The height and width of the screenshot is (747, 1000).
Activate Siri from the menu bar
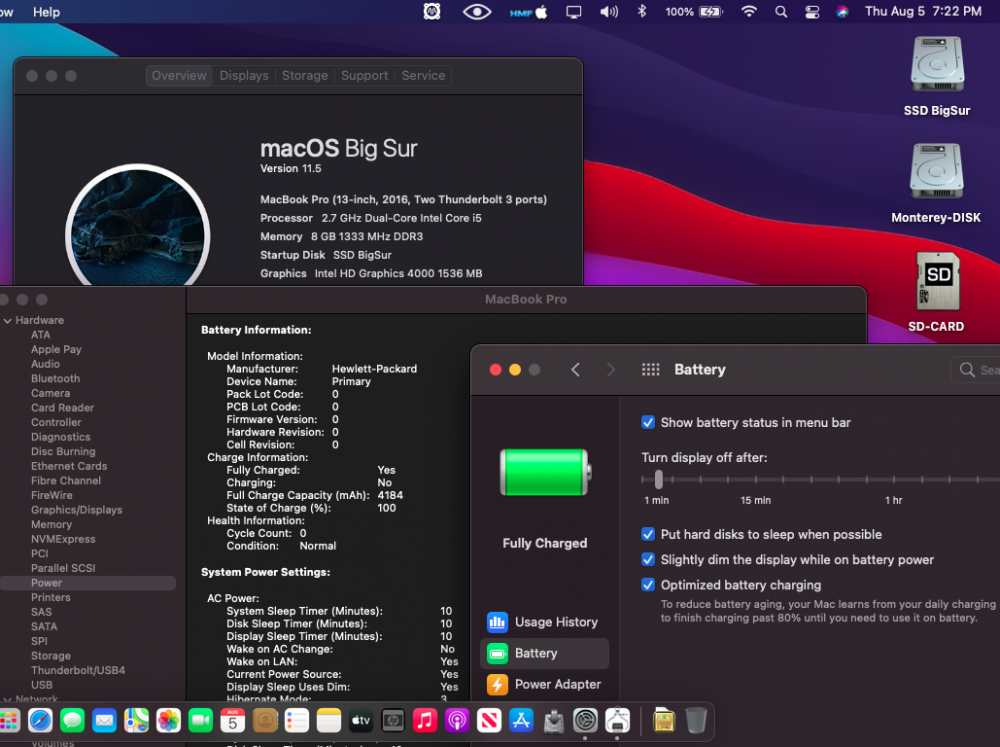pos(842,11)
